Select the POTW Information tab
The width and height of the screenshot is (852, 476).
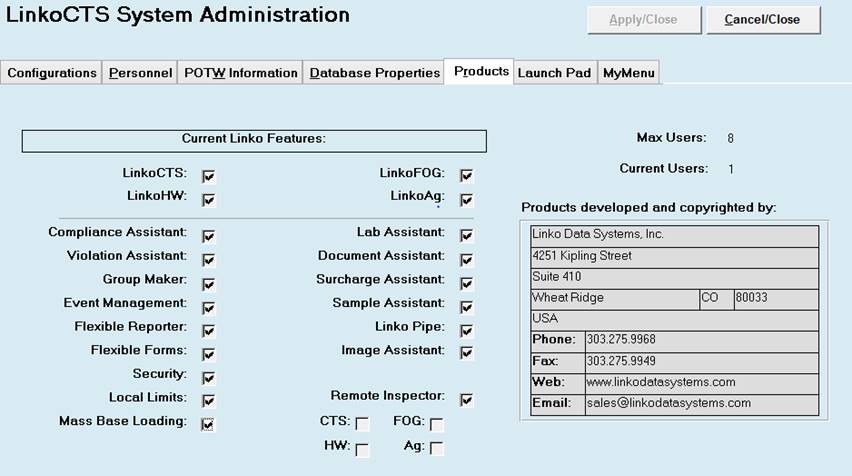240,73
